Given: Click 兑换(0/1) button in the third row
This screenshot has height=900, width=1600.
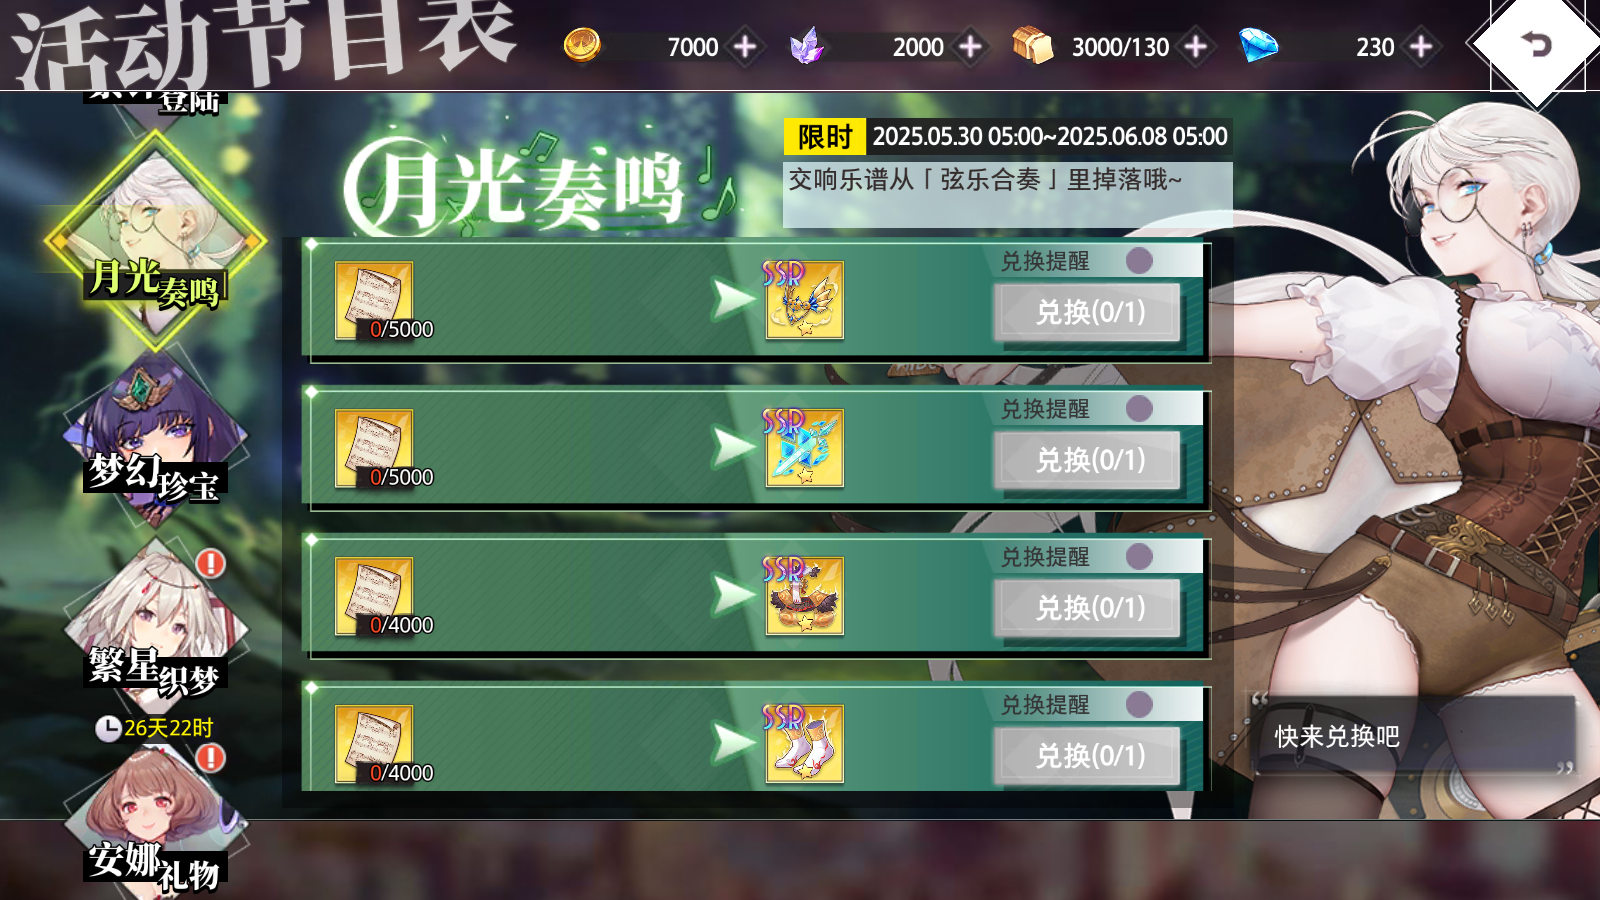Looking at the screenshot, I should coord(1088,609).
